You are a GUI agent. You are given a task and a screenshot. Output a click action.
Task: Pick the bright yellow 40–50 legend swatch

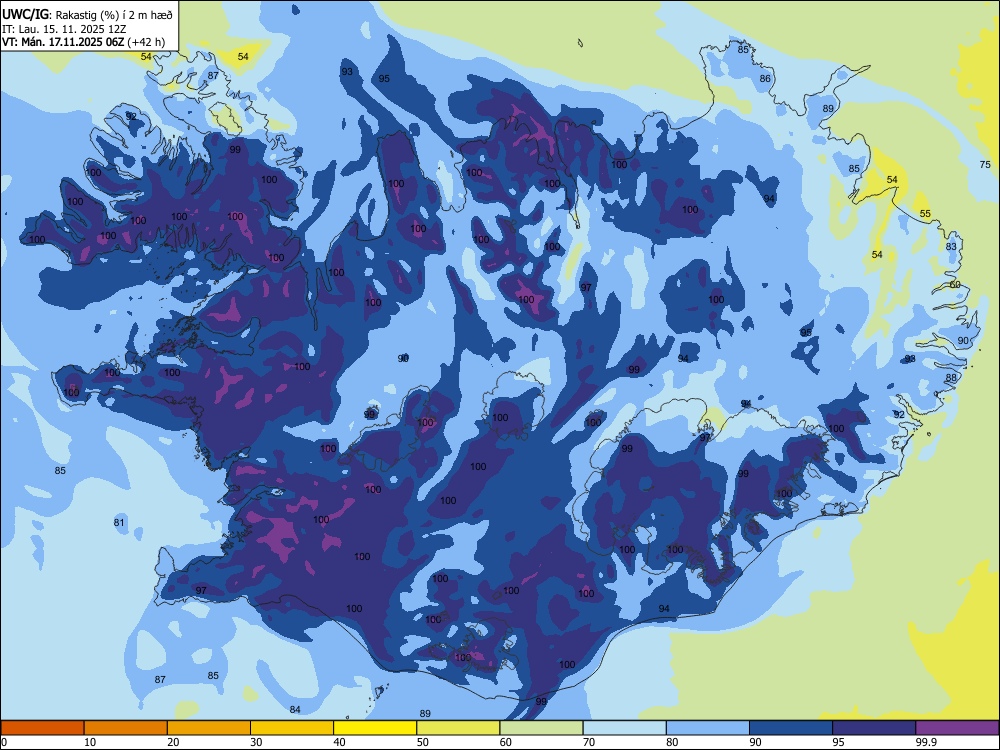tap(375, 728)
